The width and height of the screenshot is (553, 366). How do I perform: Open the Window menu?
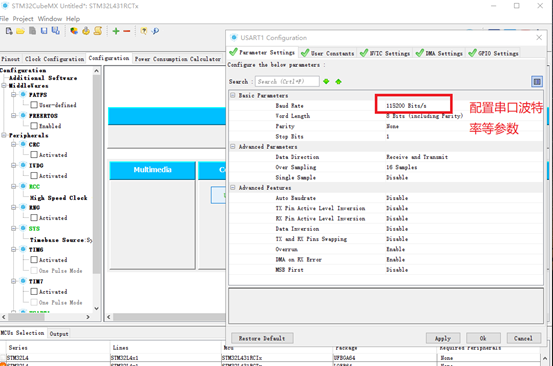coord(50,19)
